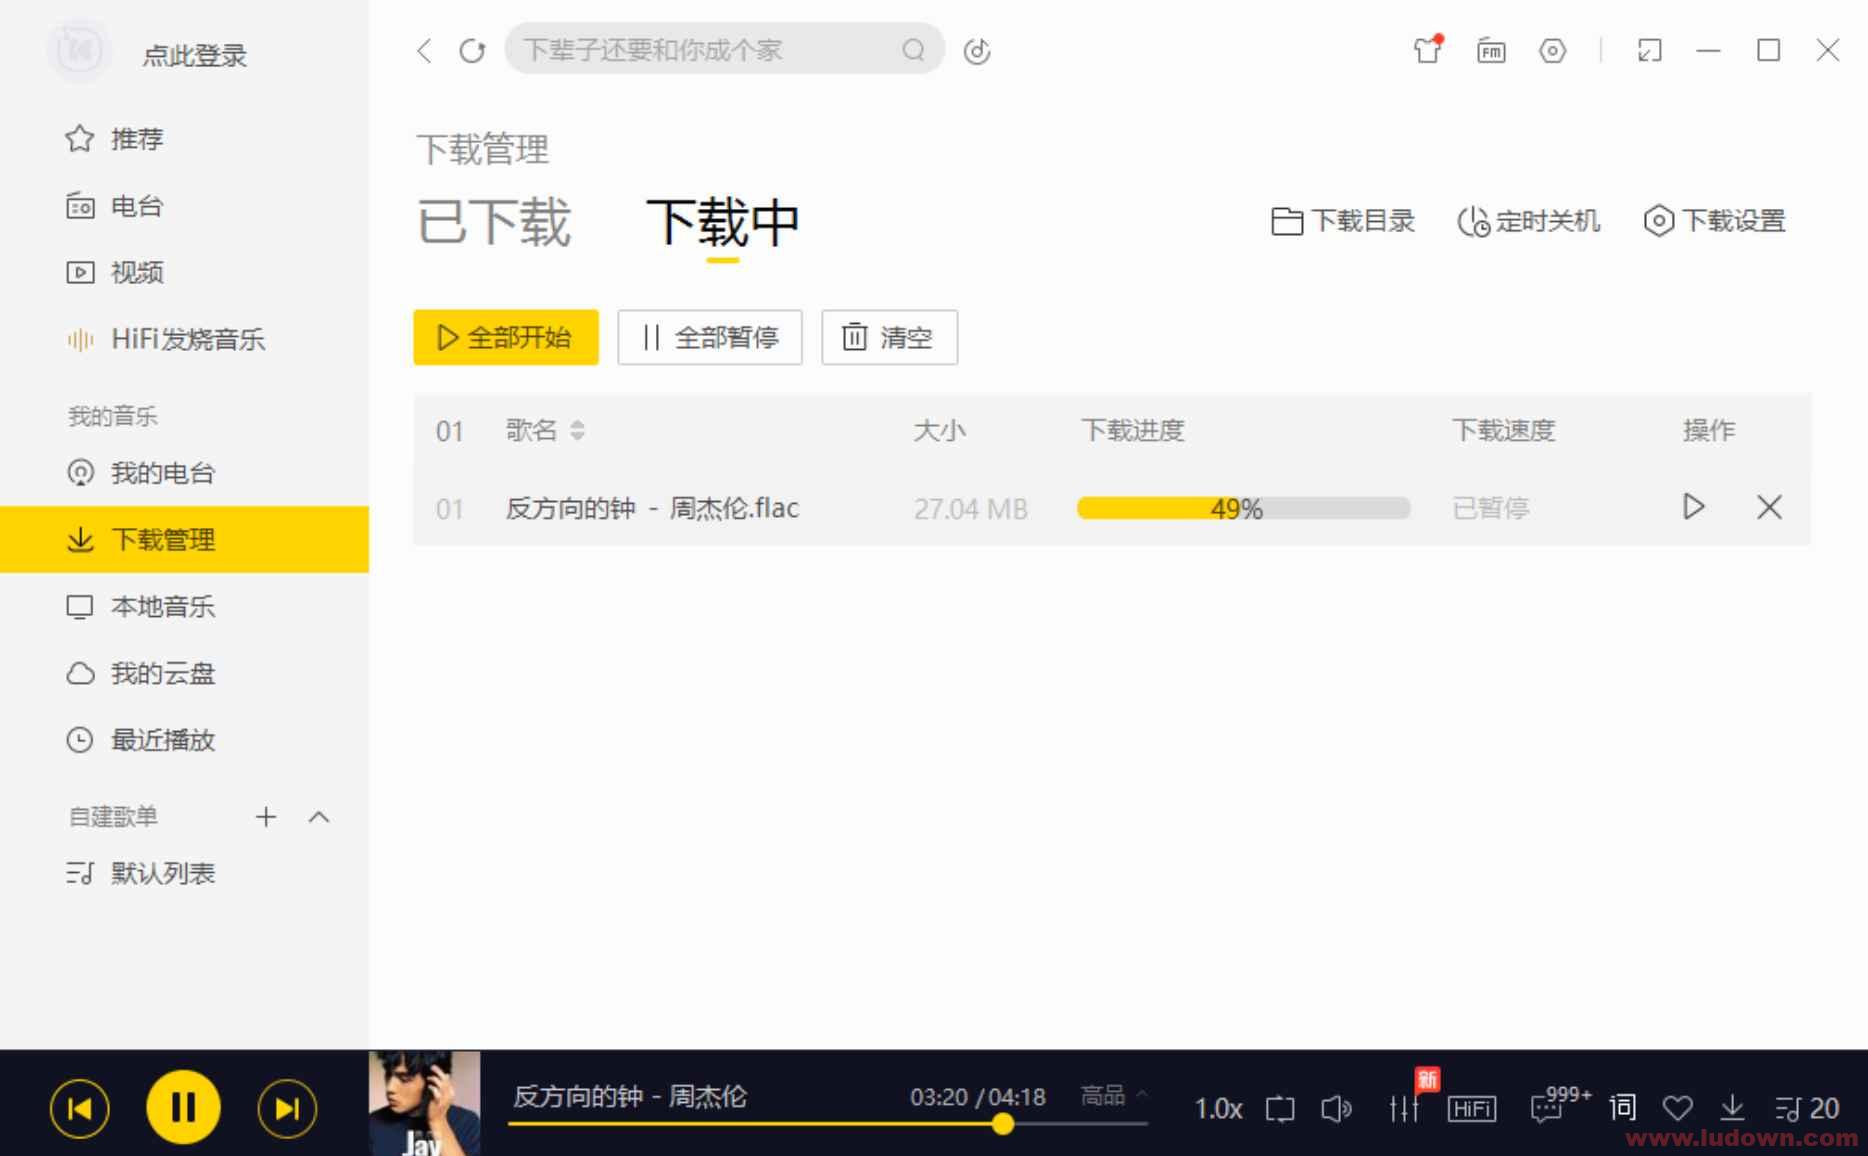Screen dimensions: 1868x1156
Task: Open the 下载目录 folder
Action: (x=1342, y=221)
